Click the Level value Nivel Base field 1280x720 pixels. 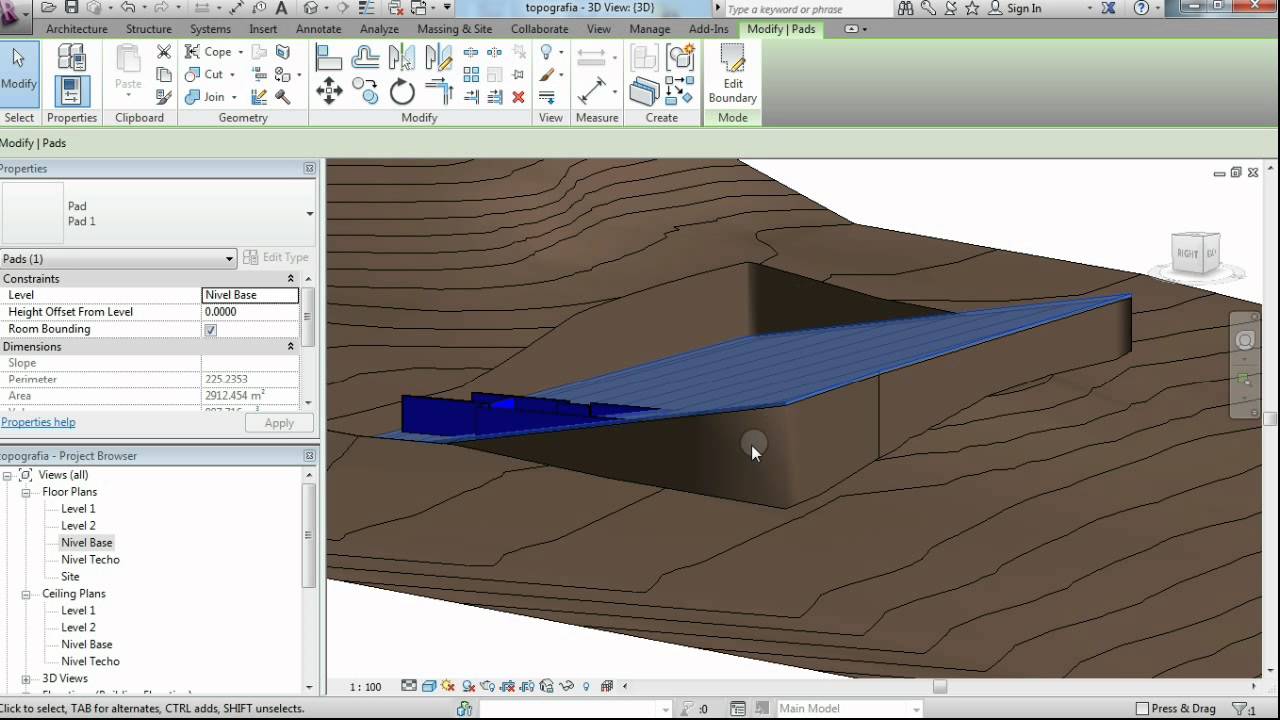coord(250,295)
